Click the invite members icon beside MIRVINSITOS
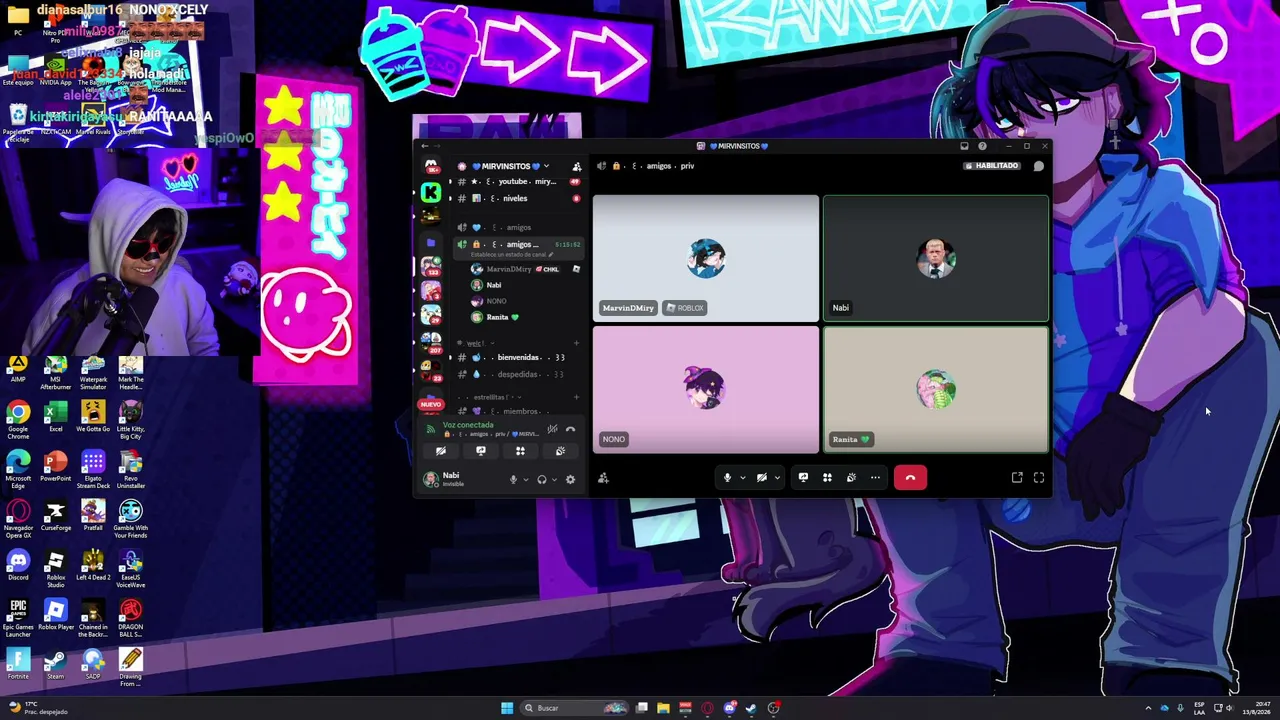Image resolution: width=1280 pixels, height=720 pixels. click(x=576, y=166)
